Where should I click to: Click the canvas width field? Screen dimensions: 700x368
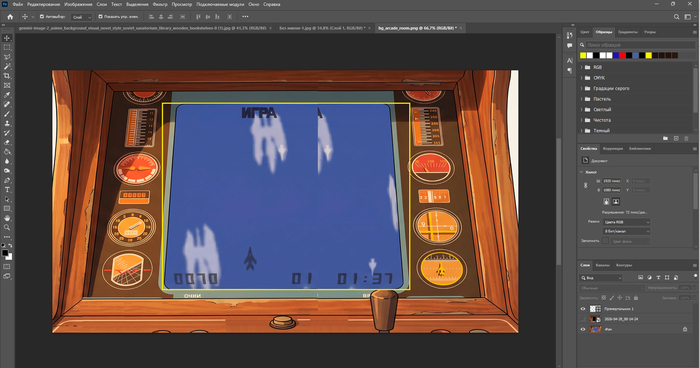pos(612,181)
